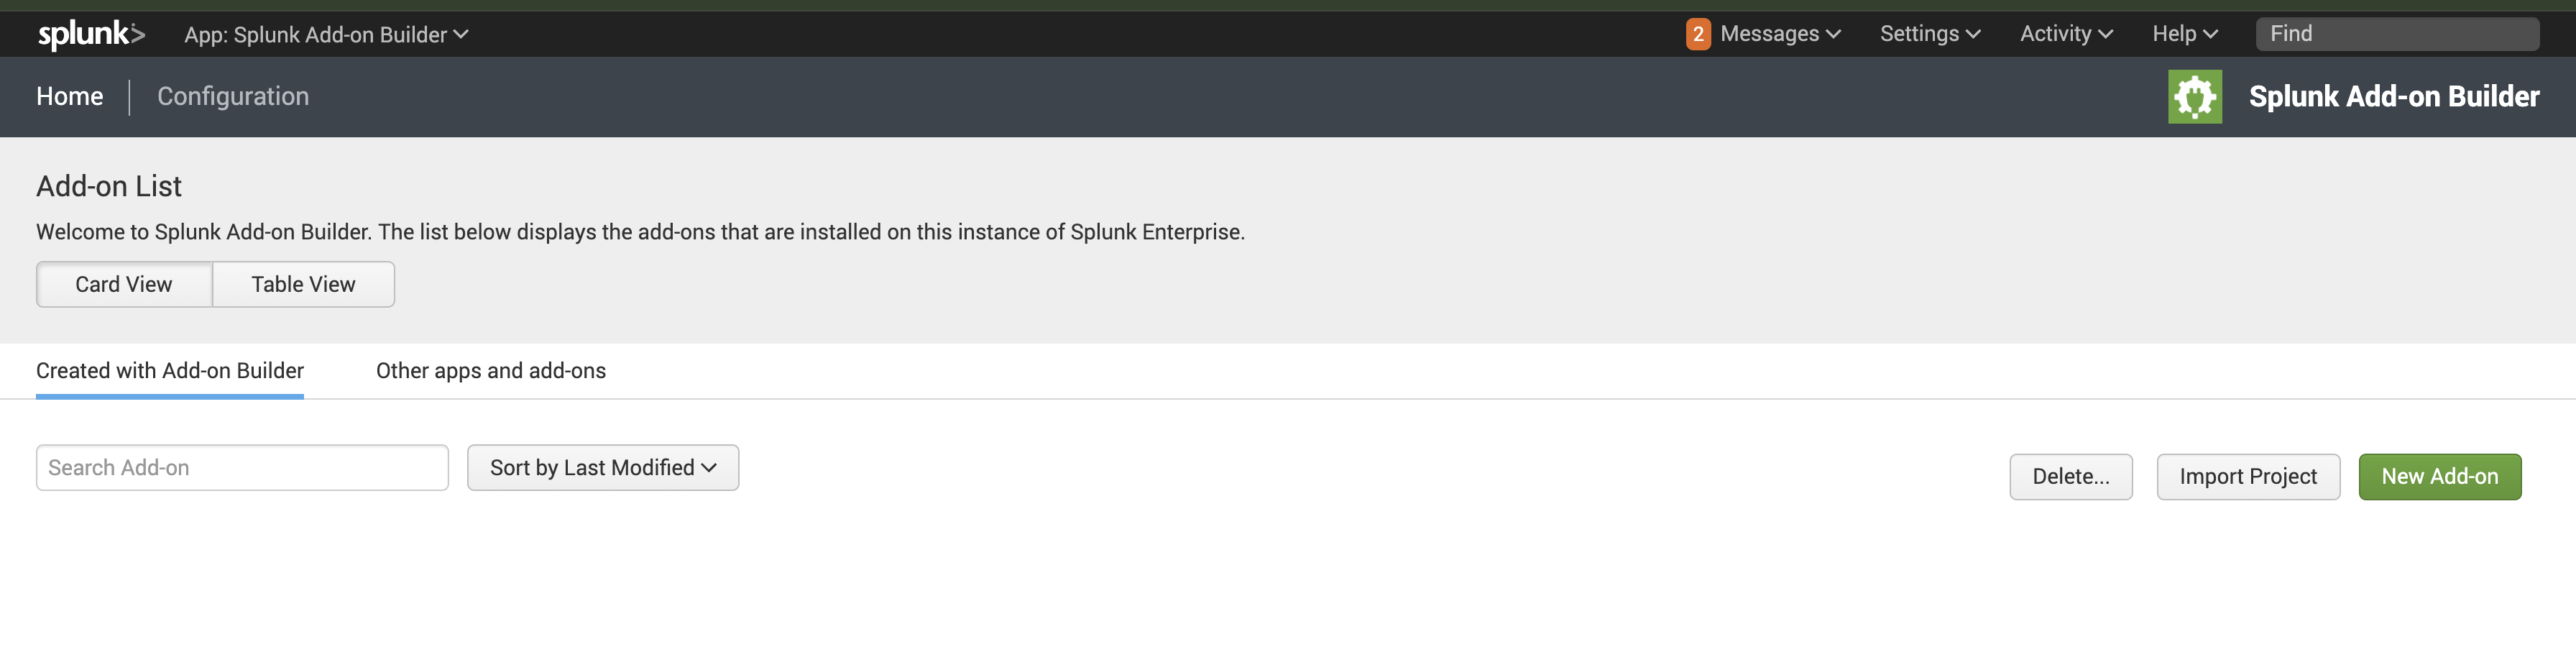The width and height of the screenshot is (2576, 647).
Task: Select the Card View option
Action: 123,284
